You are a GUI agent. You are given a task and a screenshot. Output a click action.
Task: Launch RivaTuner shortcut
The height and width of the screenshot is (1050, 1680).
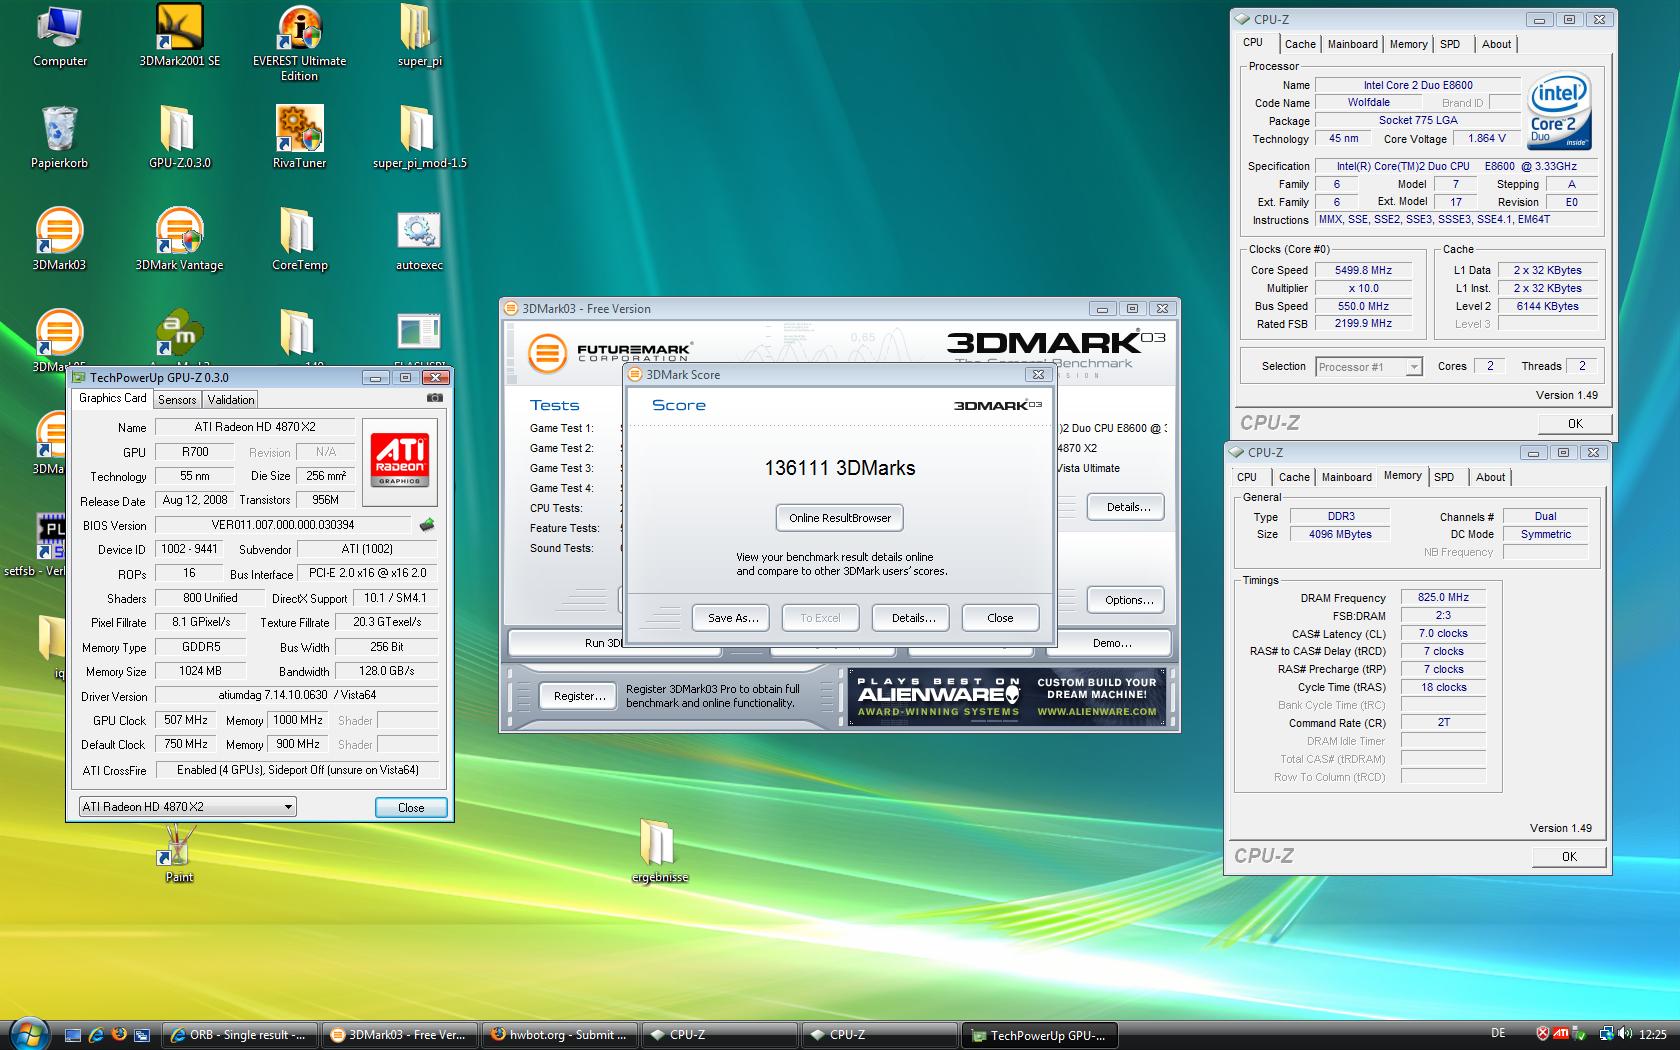pyautogui.click(x=299, y=138)
